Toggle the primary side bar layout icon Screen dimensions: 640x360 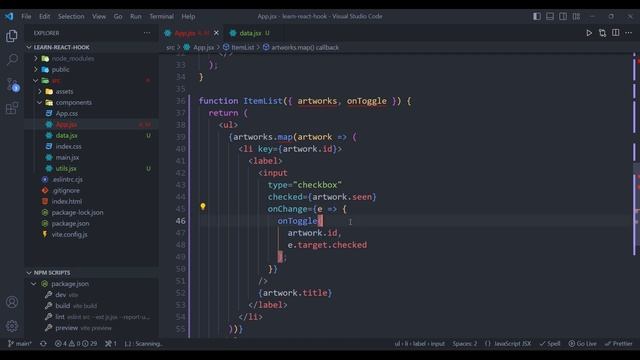[537, 16]
